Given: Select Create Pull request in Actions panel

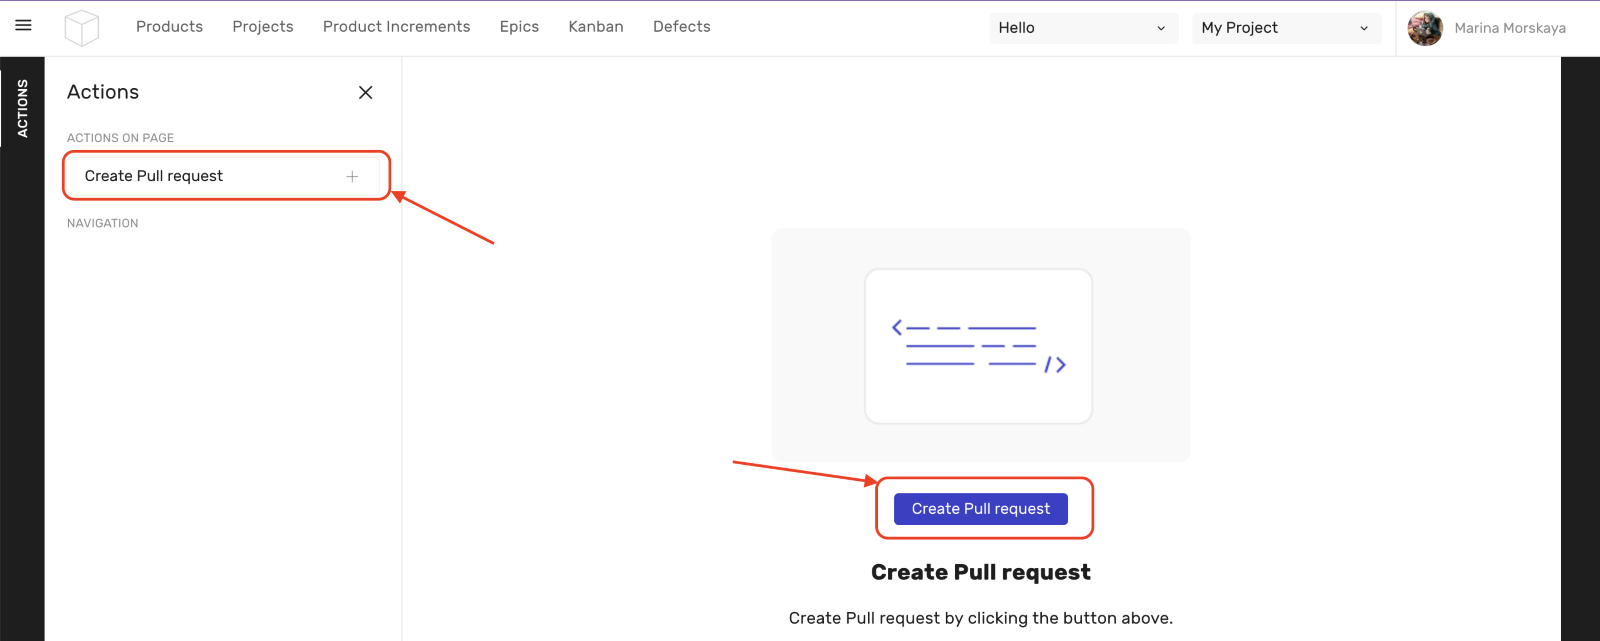Looking at the screenshot, I should (x=154, y=176).
